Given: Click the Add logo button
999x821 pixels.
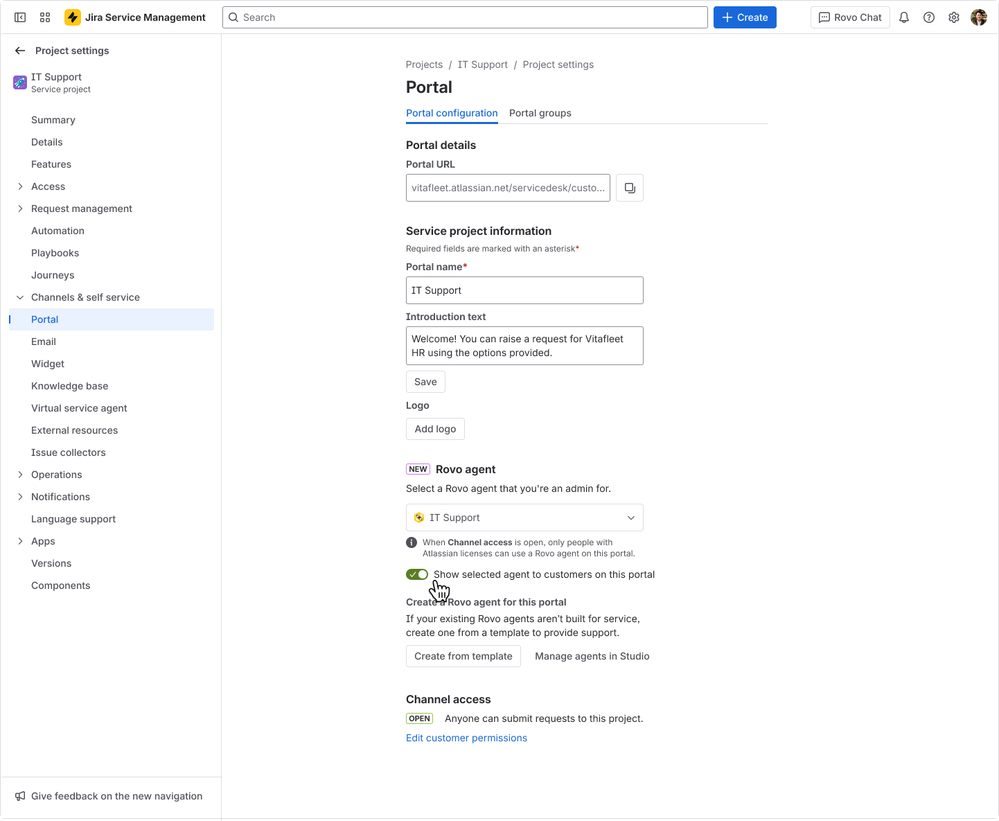Looking at the screenshot, I should point(435,429).
